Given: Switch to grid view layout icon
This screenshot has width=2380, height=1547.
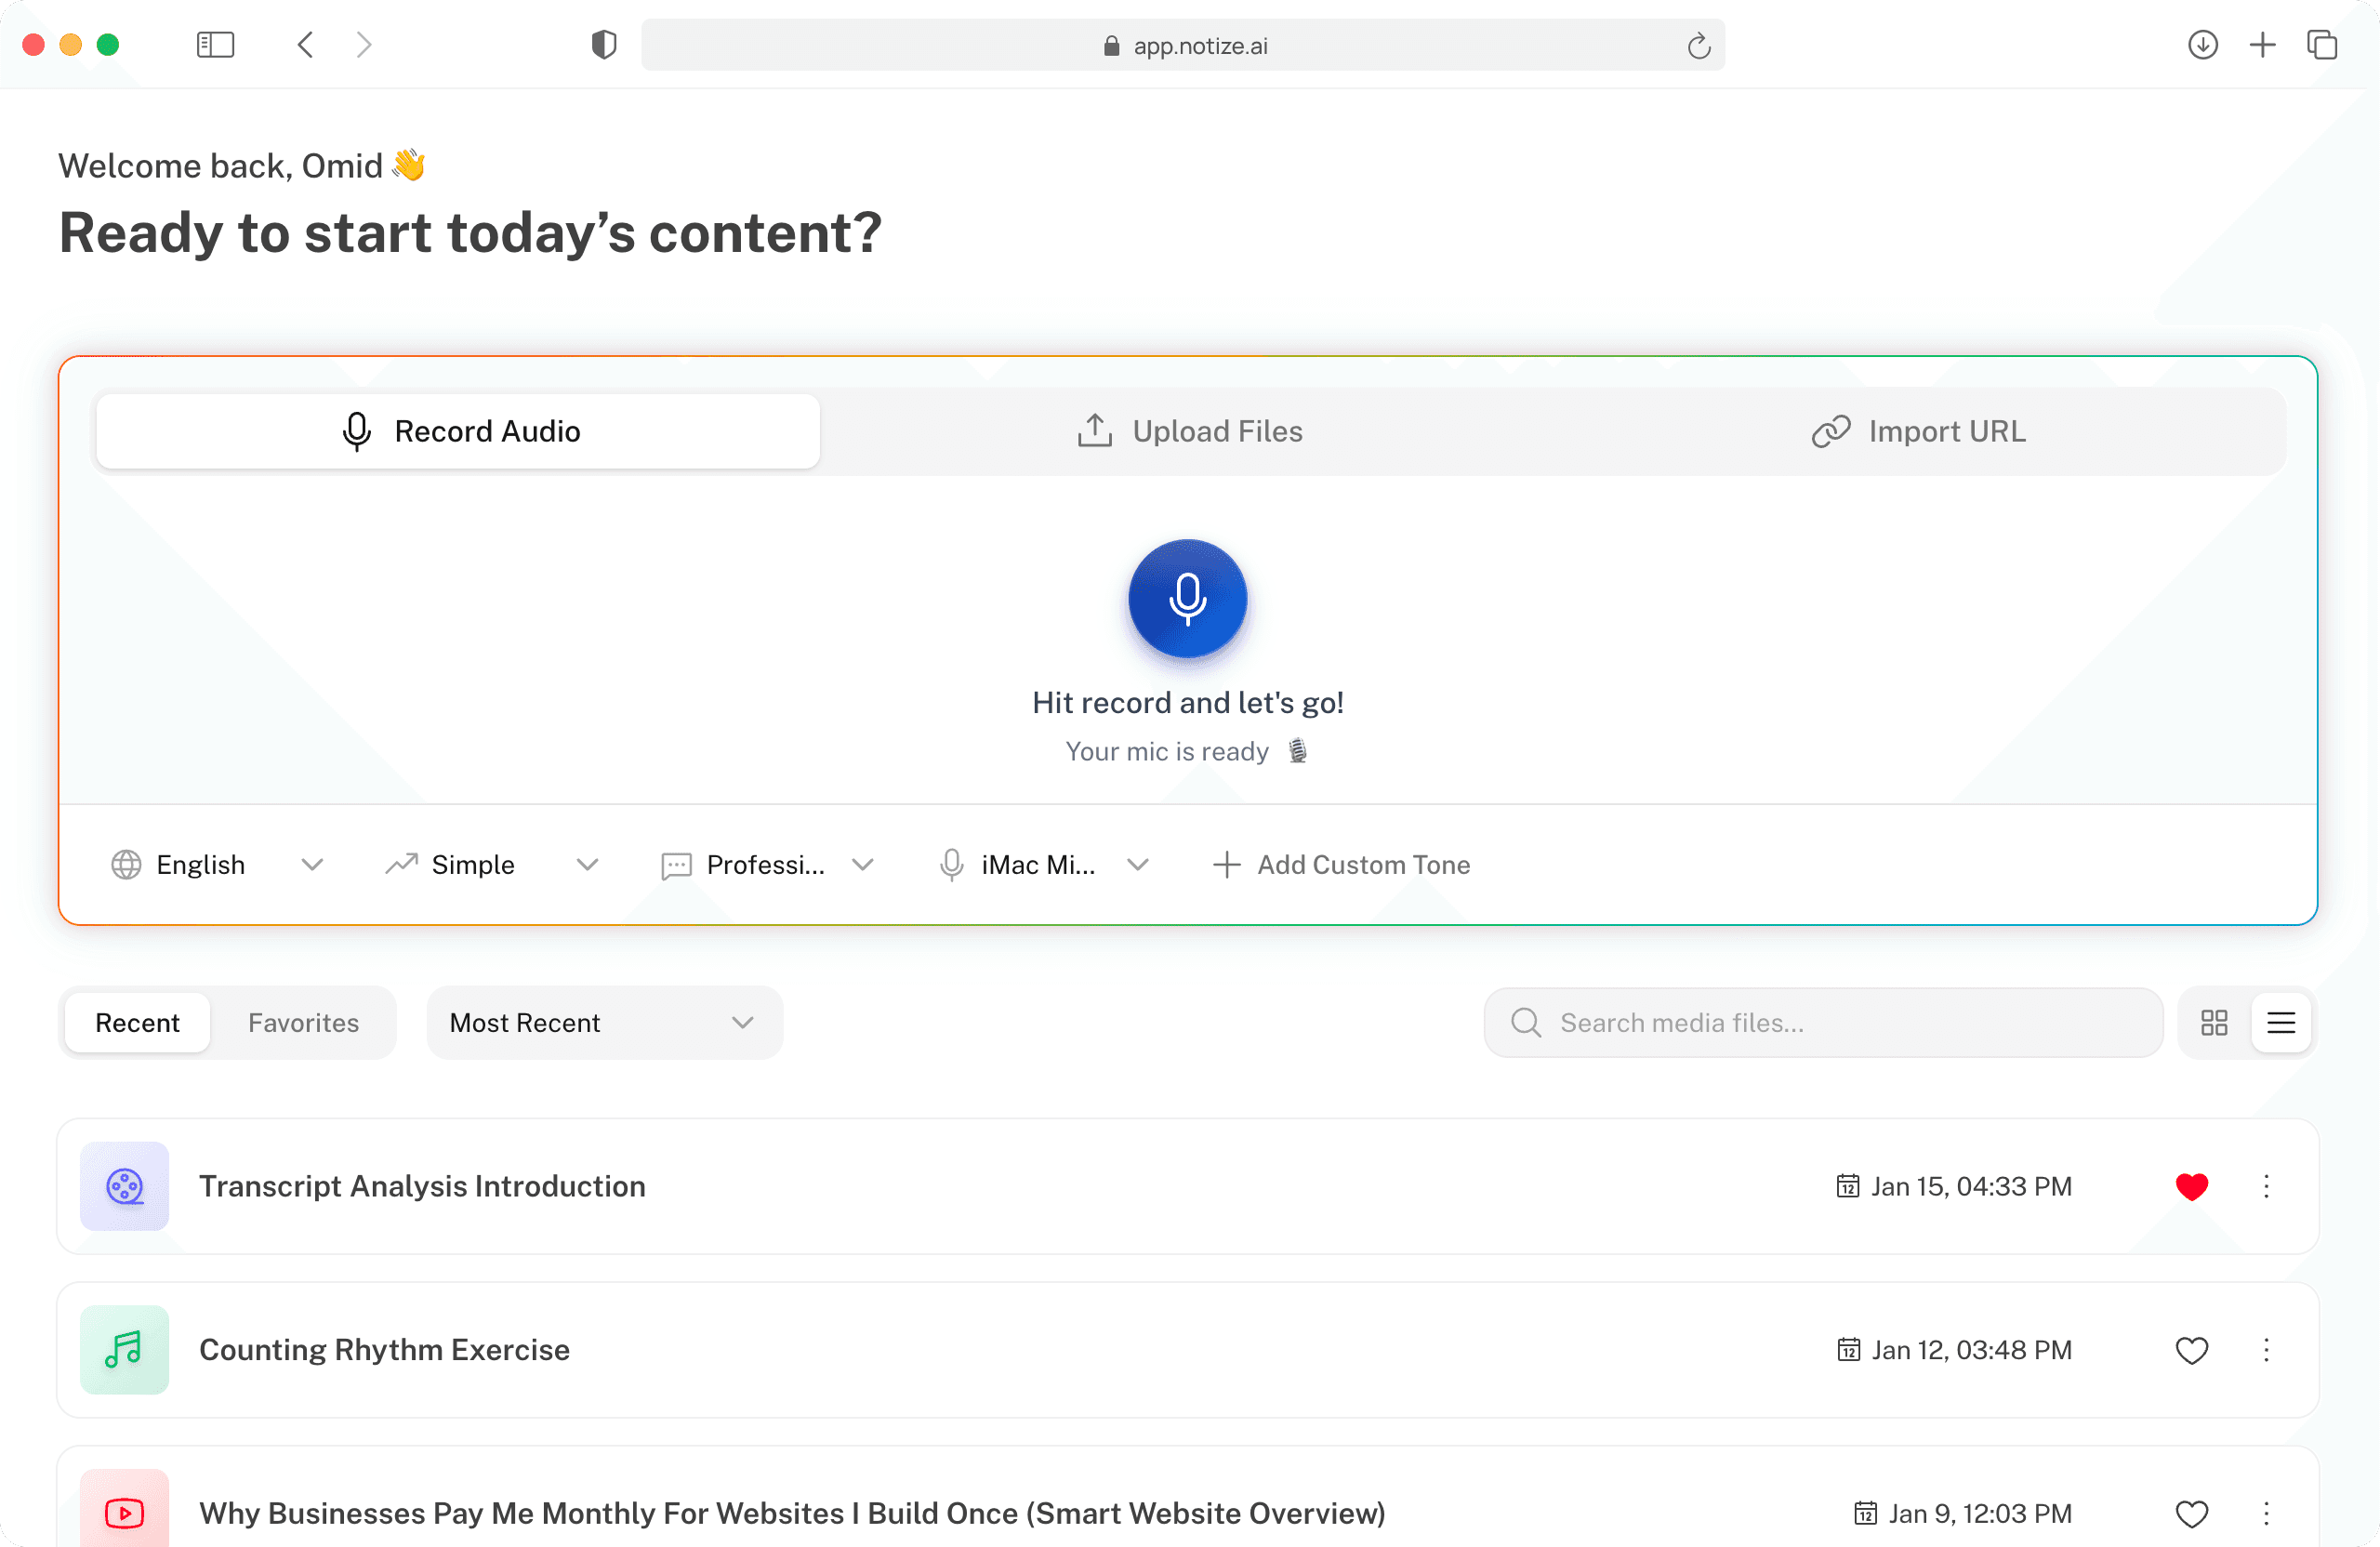Looking at the screenshot, I should coord(2214,1022).
